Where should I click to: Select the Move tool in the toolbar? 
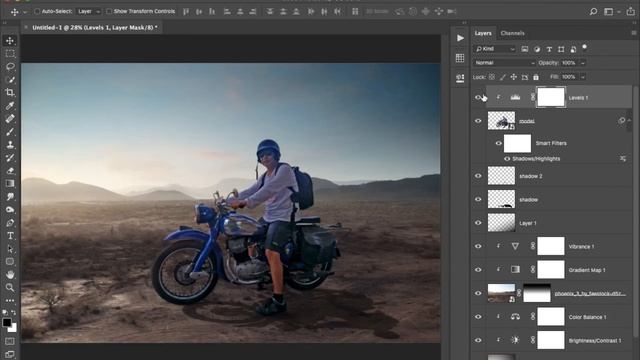10,40
